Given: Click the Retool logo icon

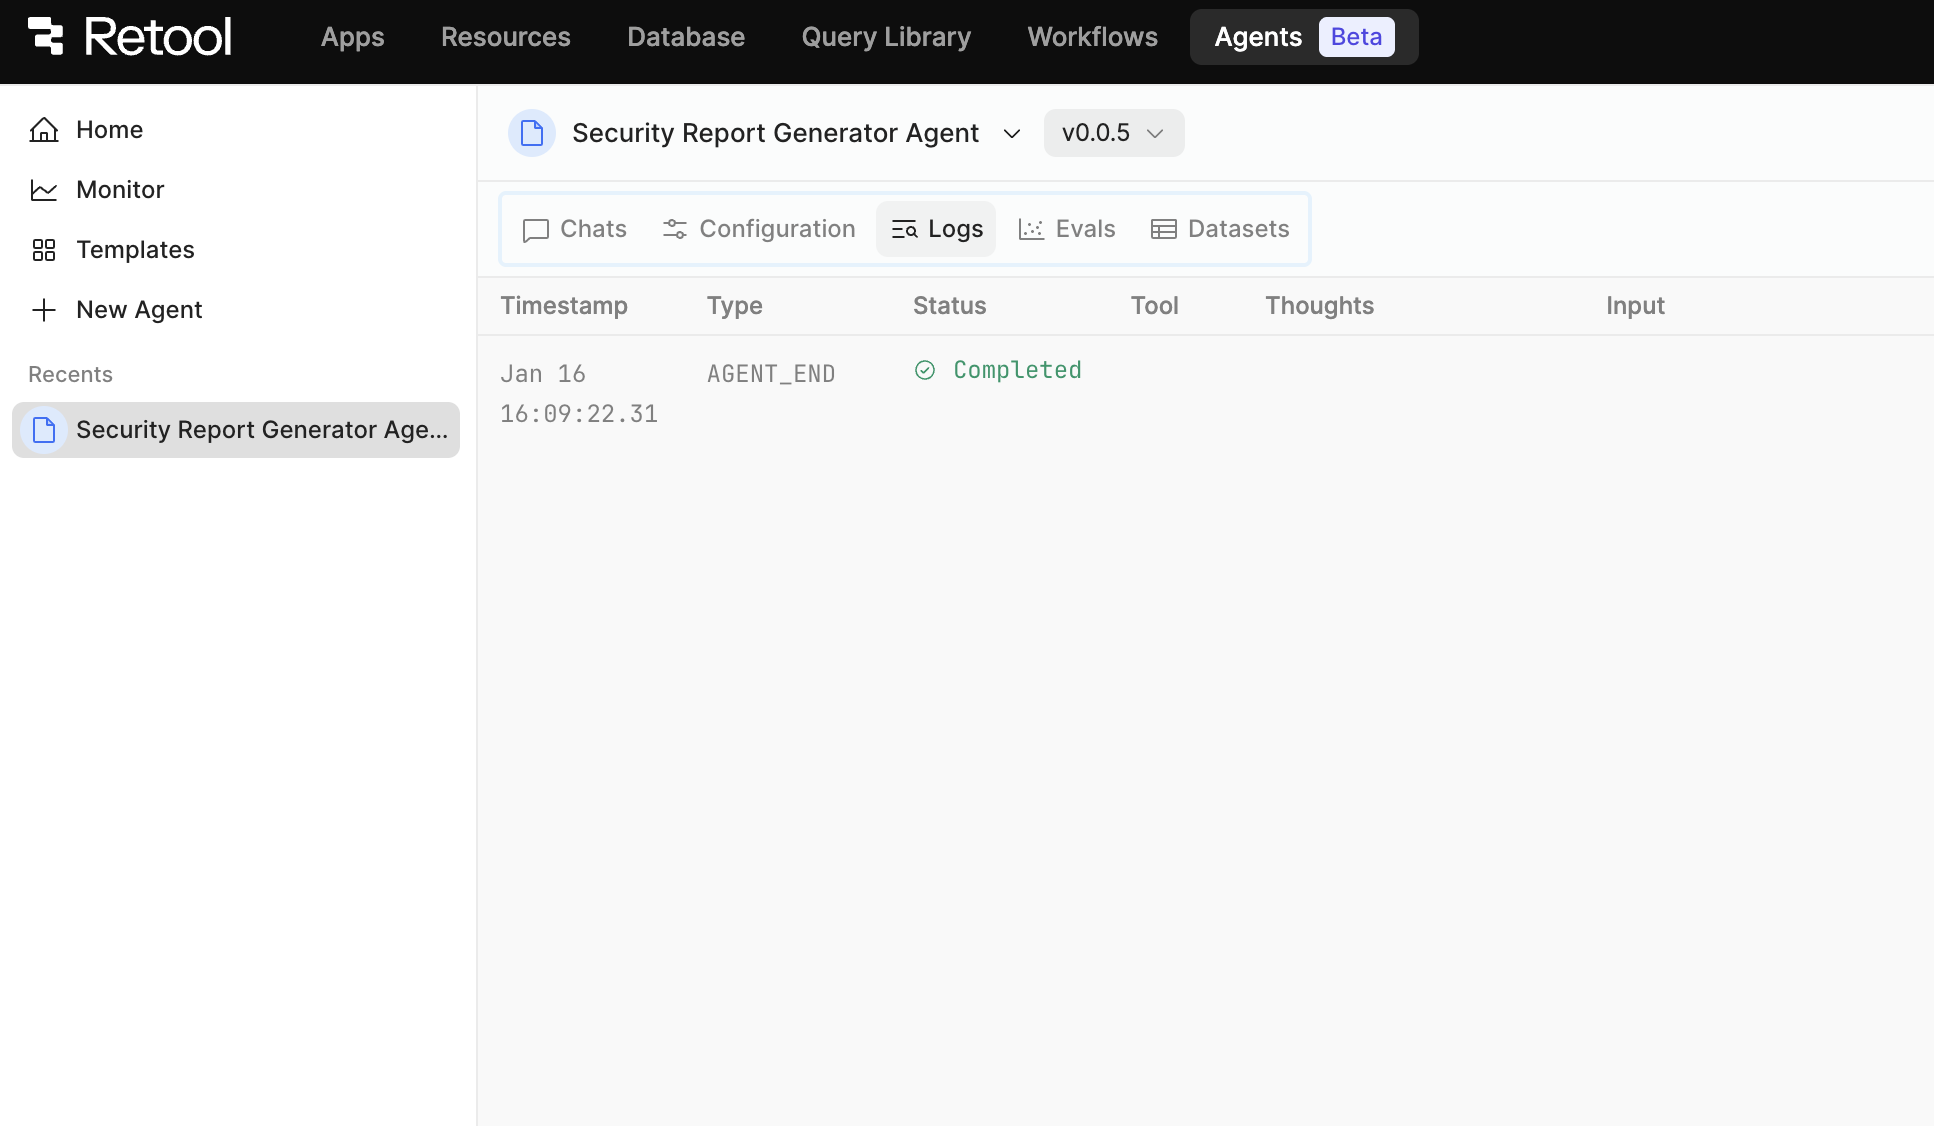Looking at the screenshot, I should coord(45,36).
